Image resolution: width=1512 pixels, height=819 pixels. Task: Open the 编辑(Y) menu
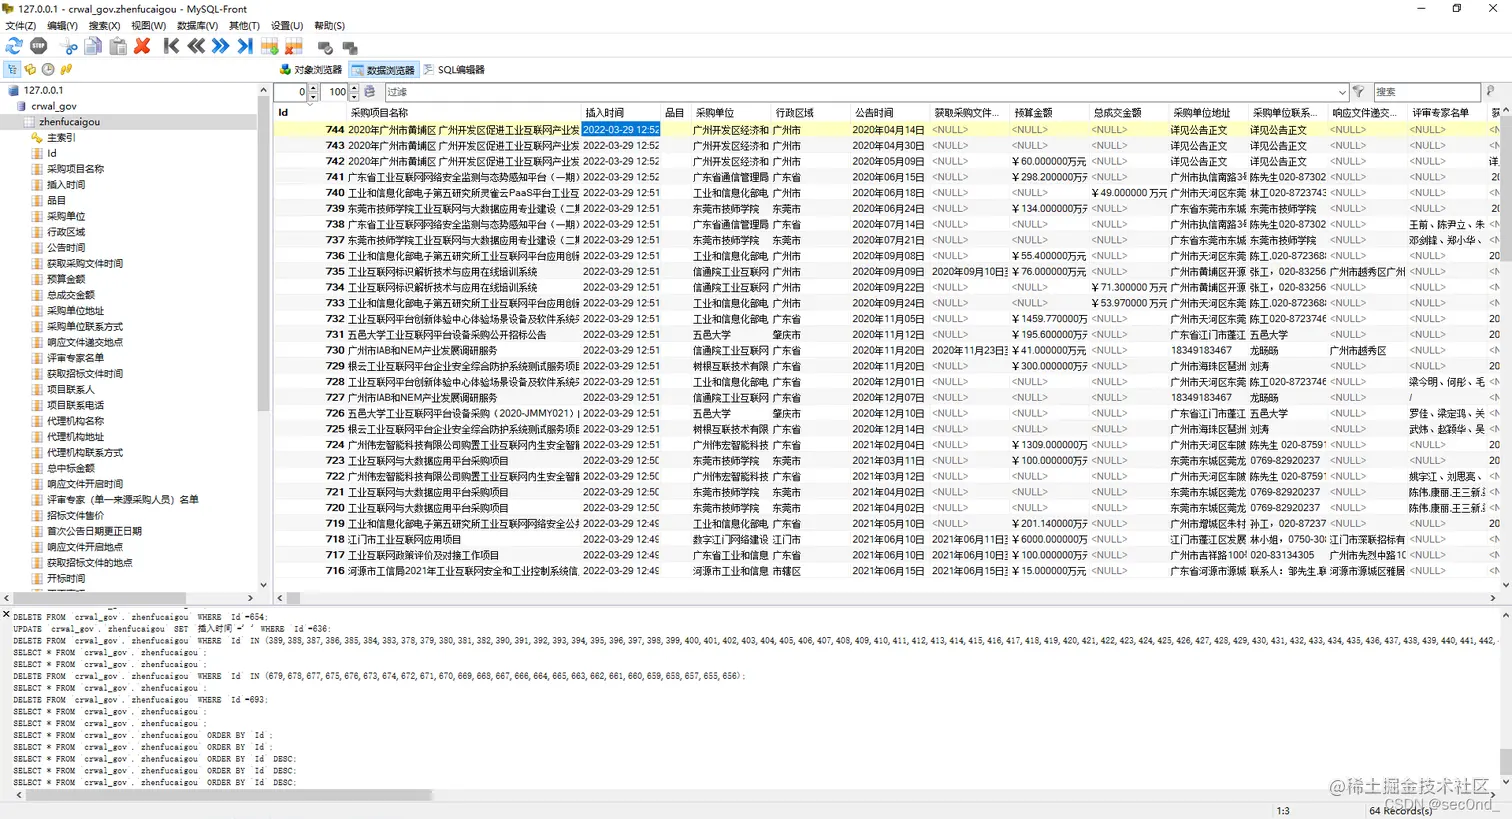point(62,26)
